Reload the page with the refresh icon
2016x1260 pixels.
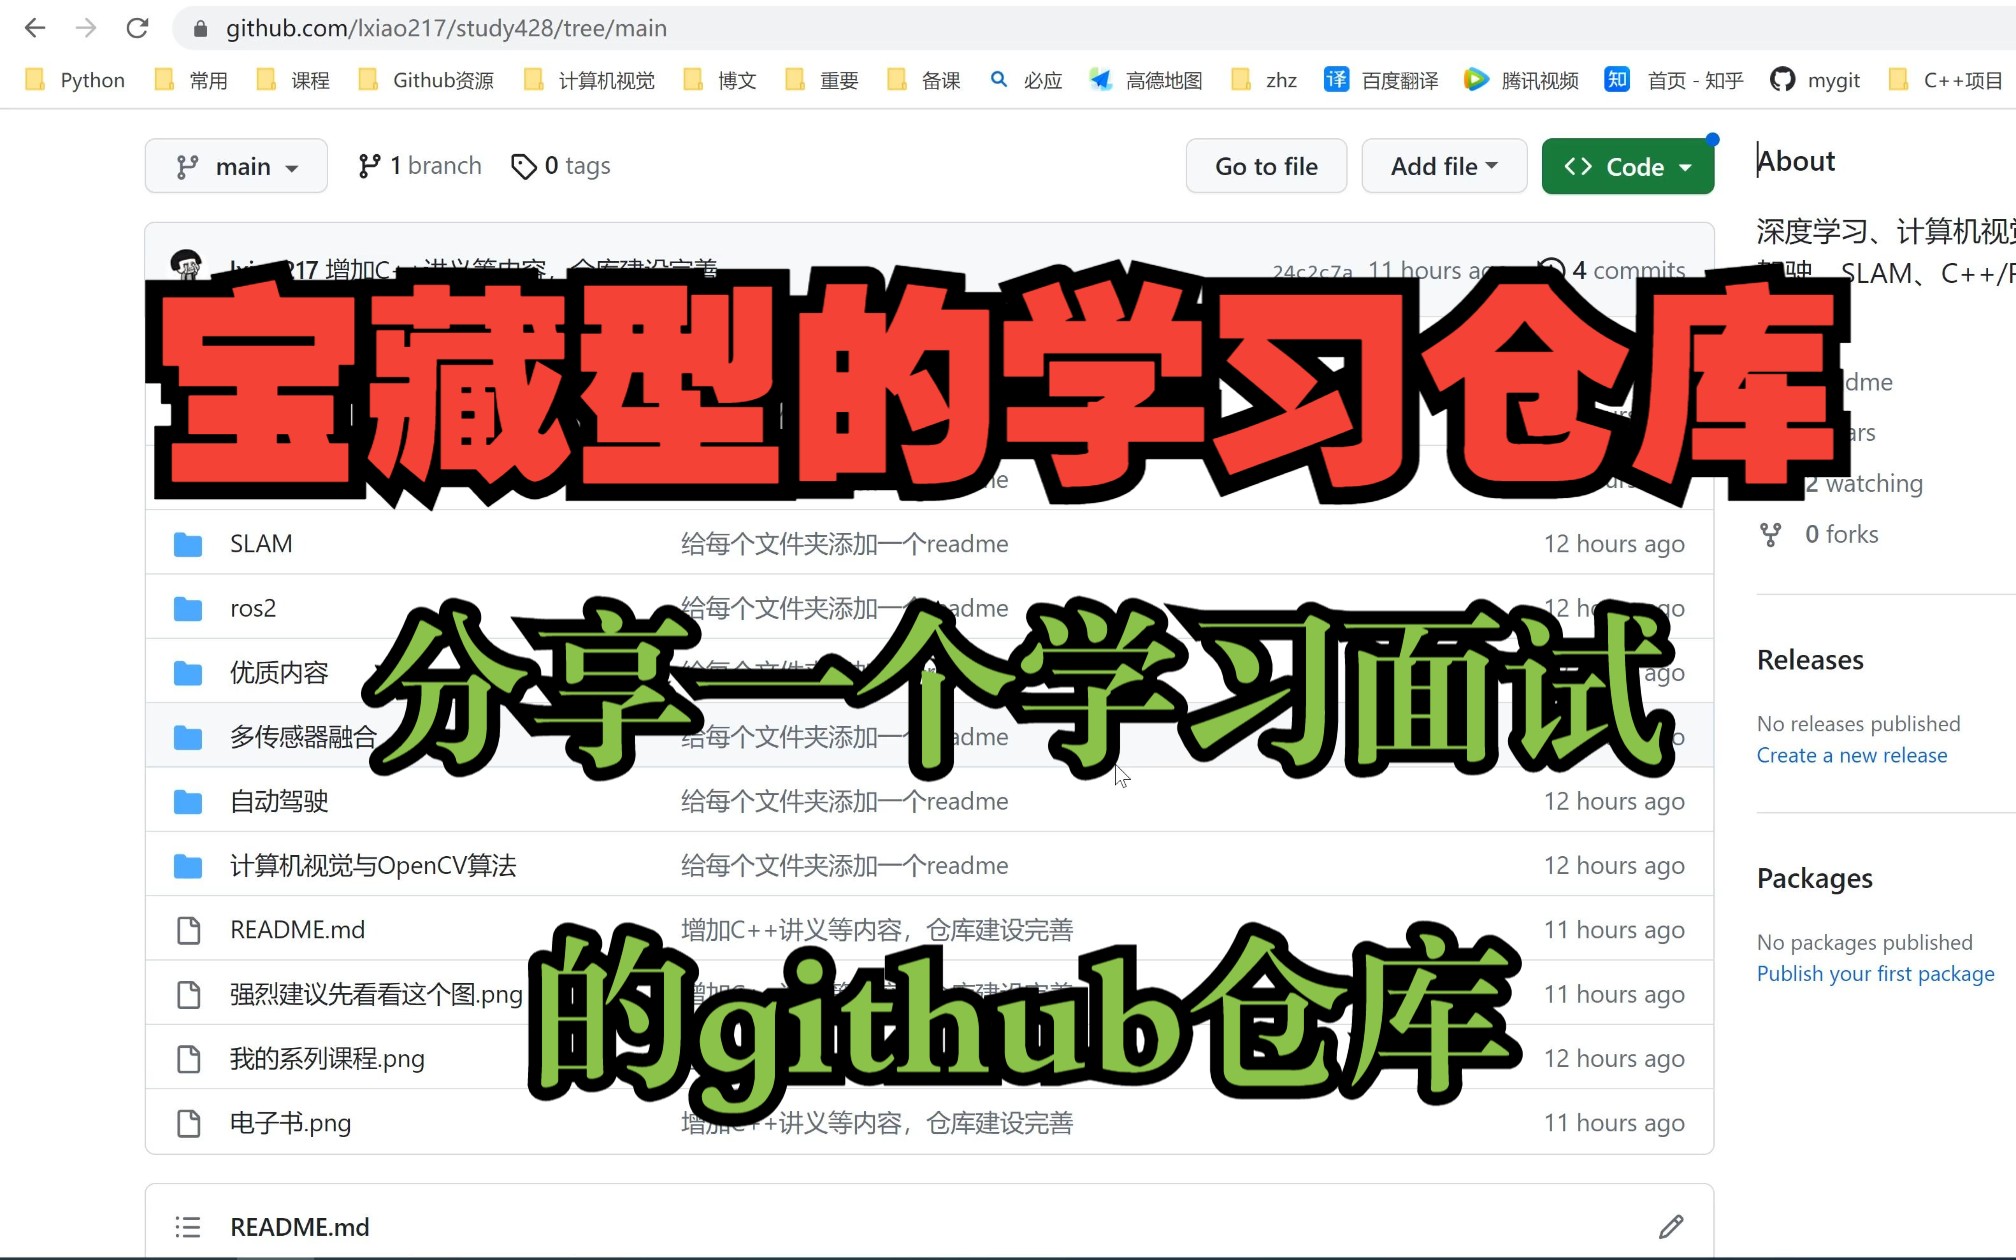pyautogui.click(x=137, y=28)
